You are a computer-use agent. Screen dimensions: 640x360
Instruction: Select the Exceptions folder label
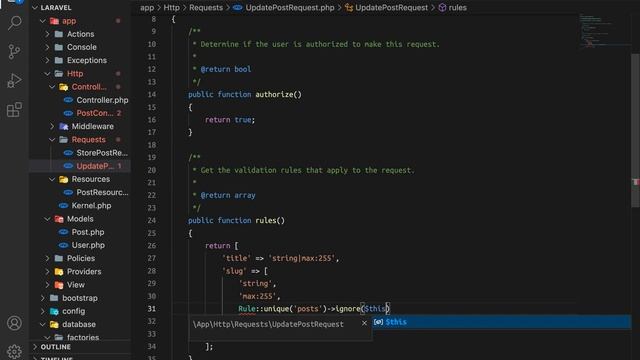pyautogui.click(x=87, y=60)
